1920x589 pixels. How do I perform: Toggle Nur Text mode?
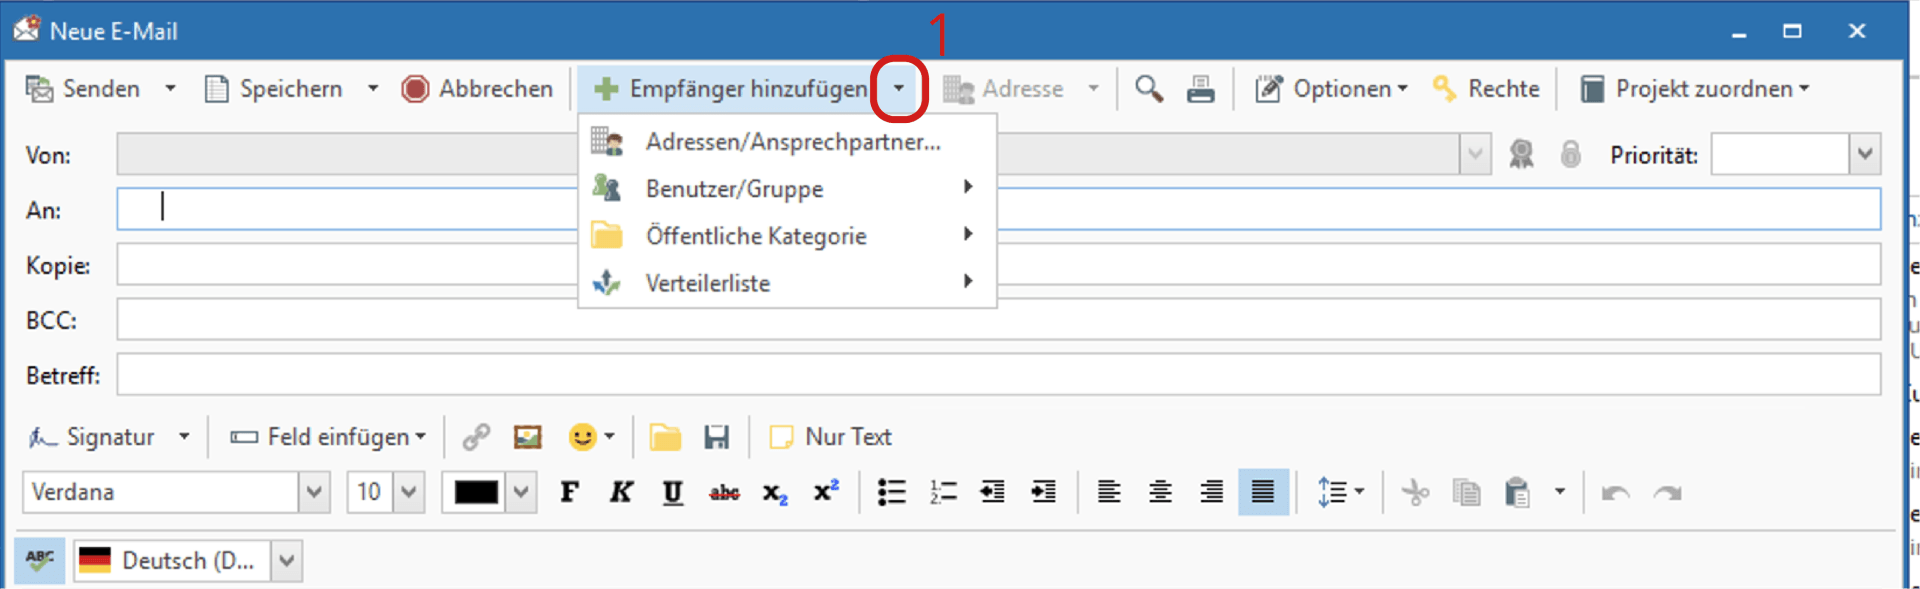pyautogui.click(x=830, y=437)
